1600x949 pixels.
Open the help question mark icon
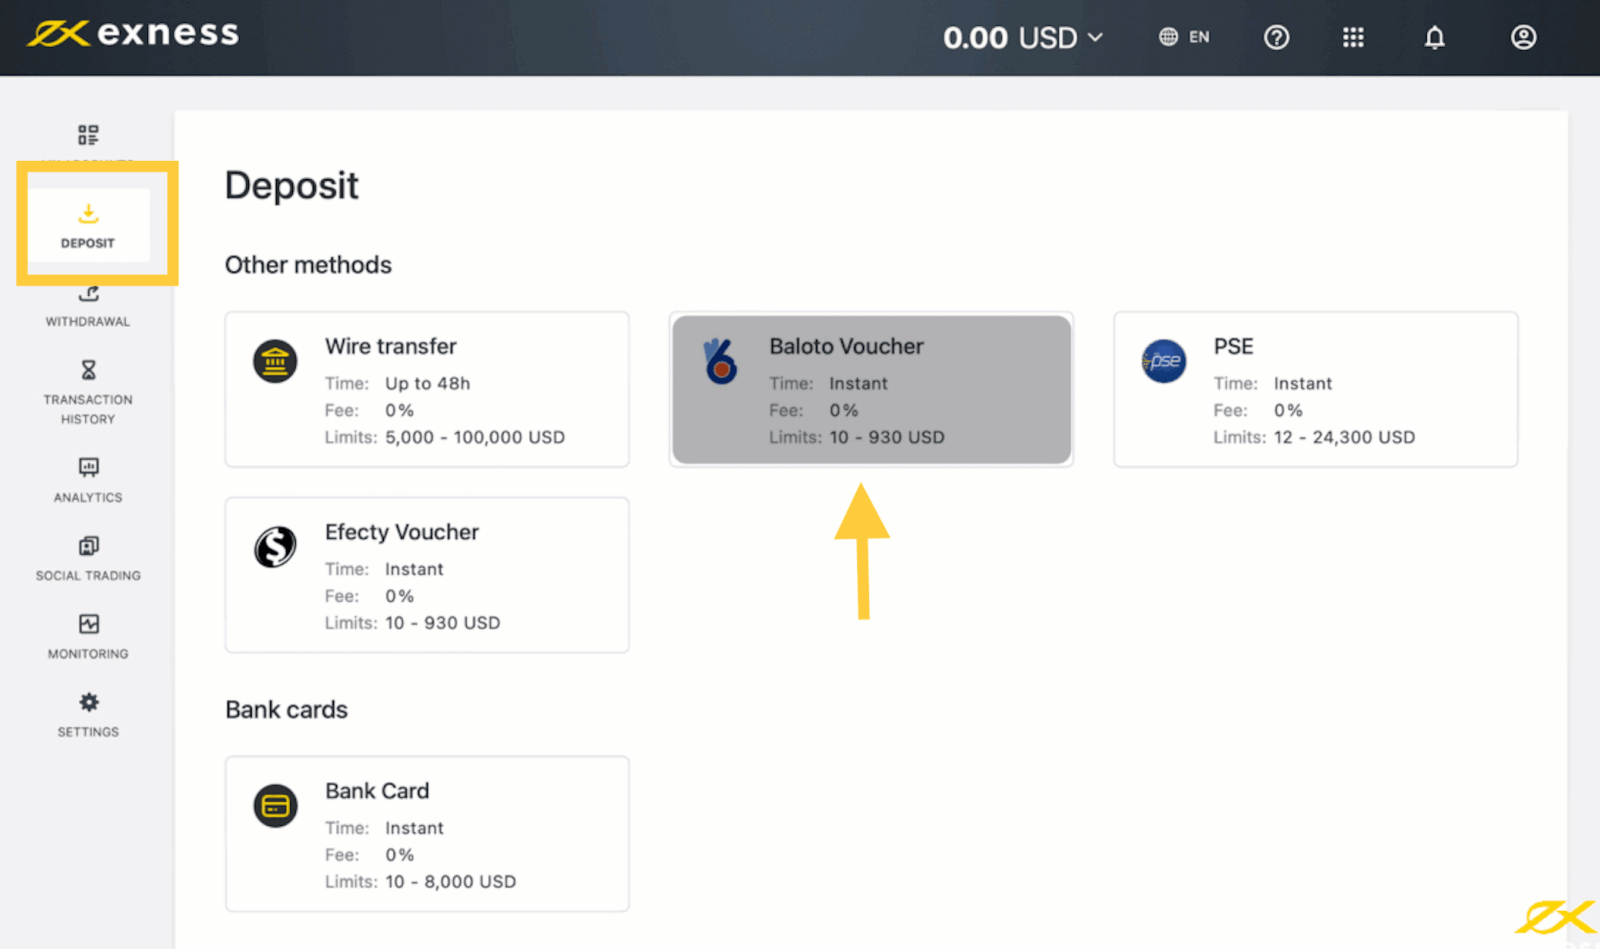pos(1276,37)
